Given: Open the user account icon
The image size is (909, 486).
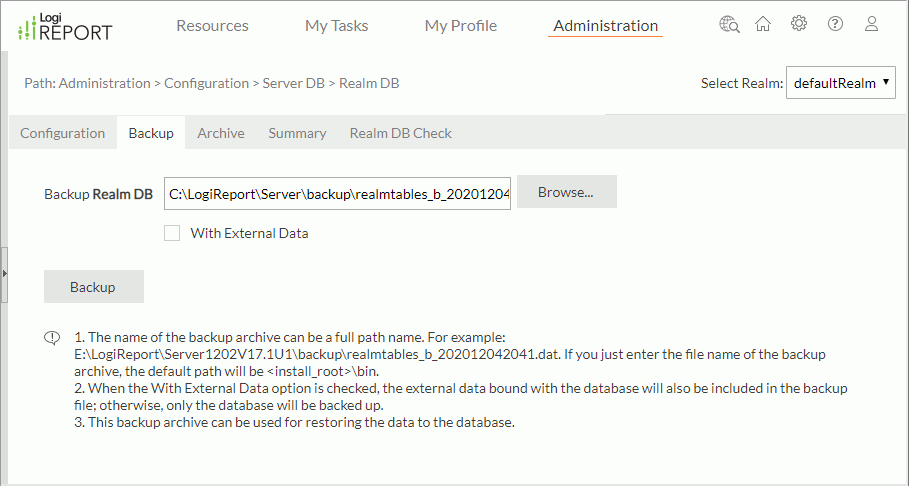Looking at the screenshot, I should click(x=871, y=24).
